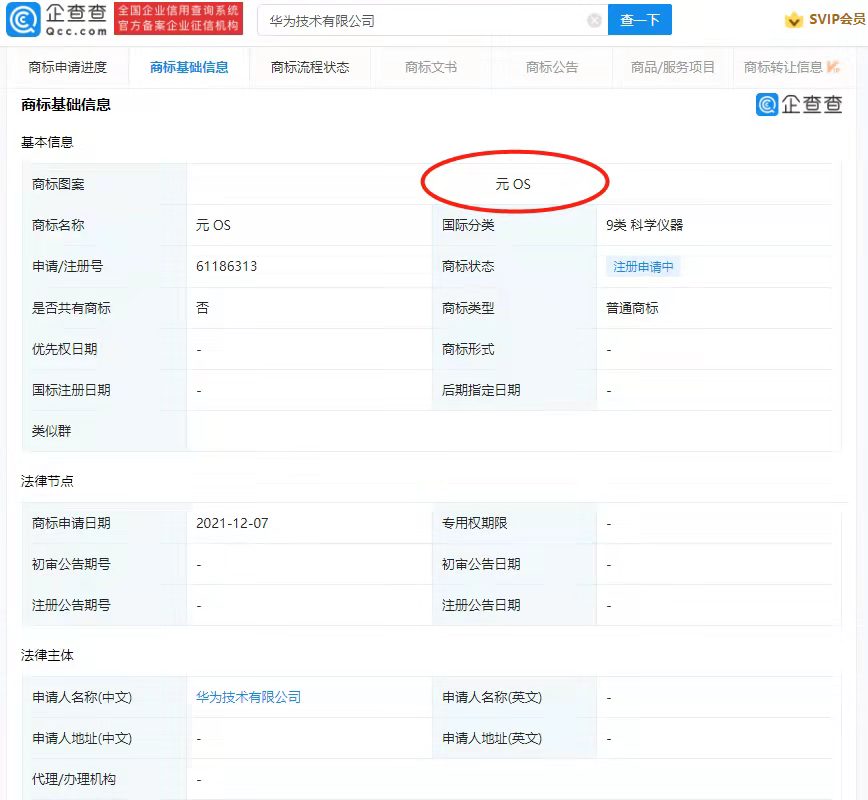Select the 商标基础信息 tab
Viewport: 868px width, 800px height.
[189, 68]
